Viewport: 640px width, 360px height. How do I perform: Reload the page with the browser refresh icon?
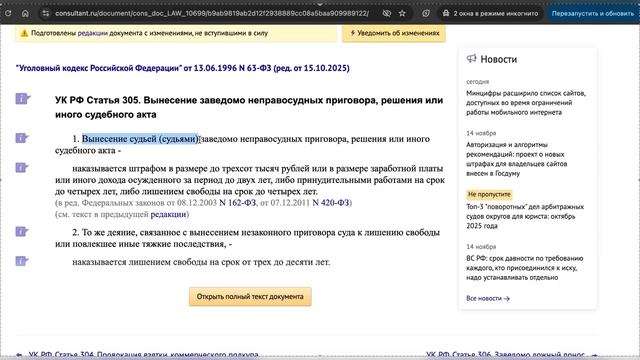[x=8, y=13]
